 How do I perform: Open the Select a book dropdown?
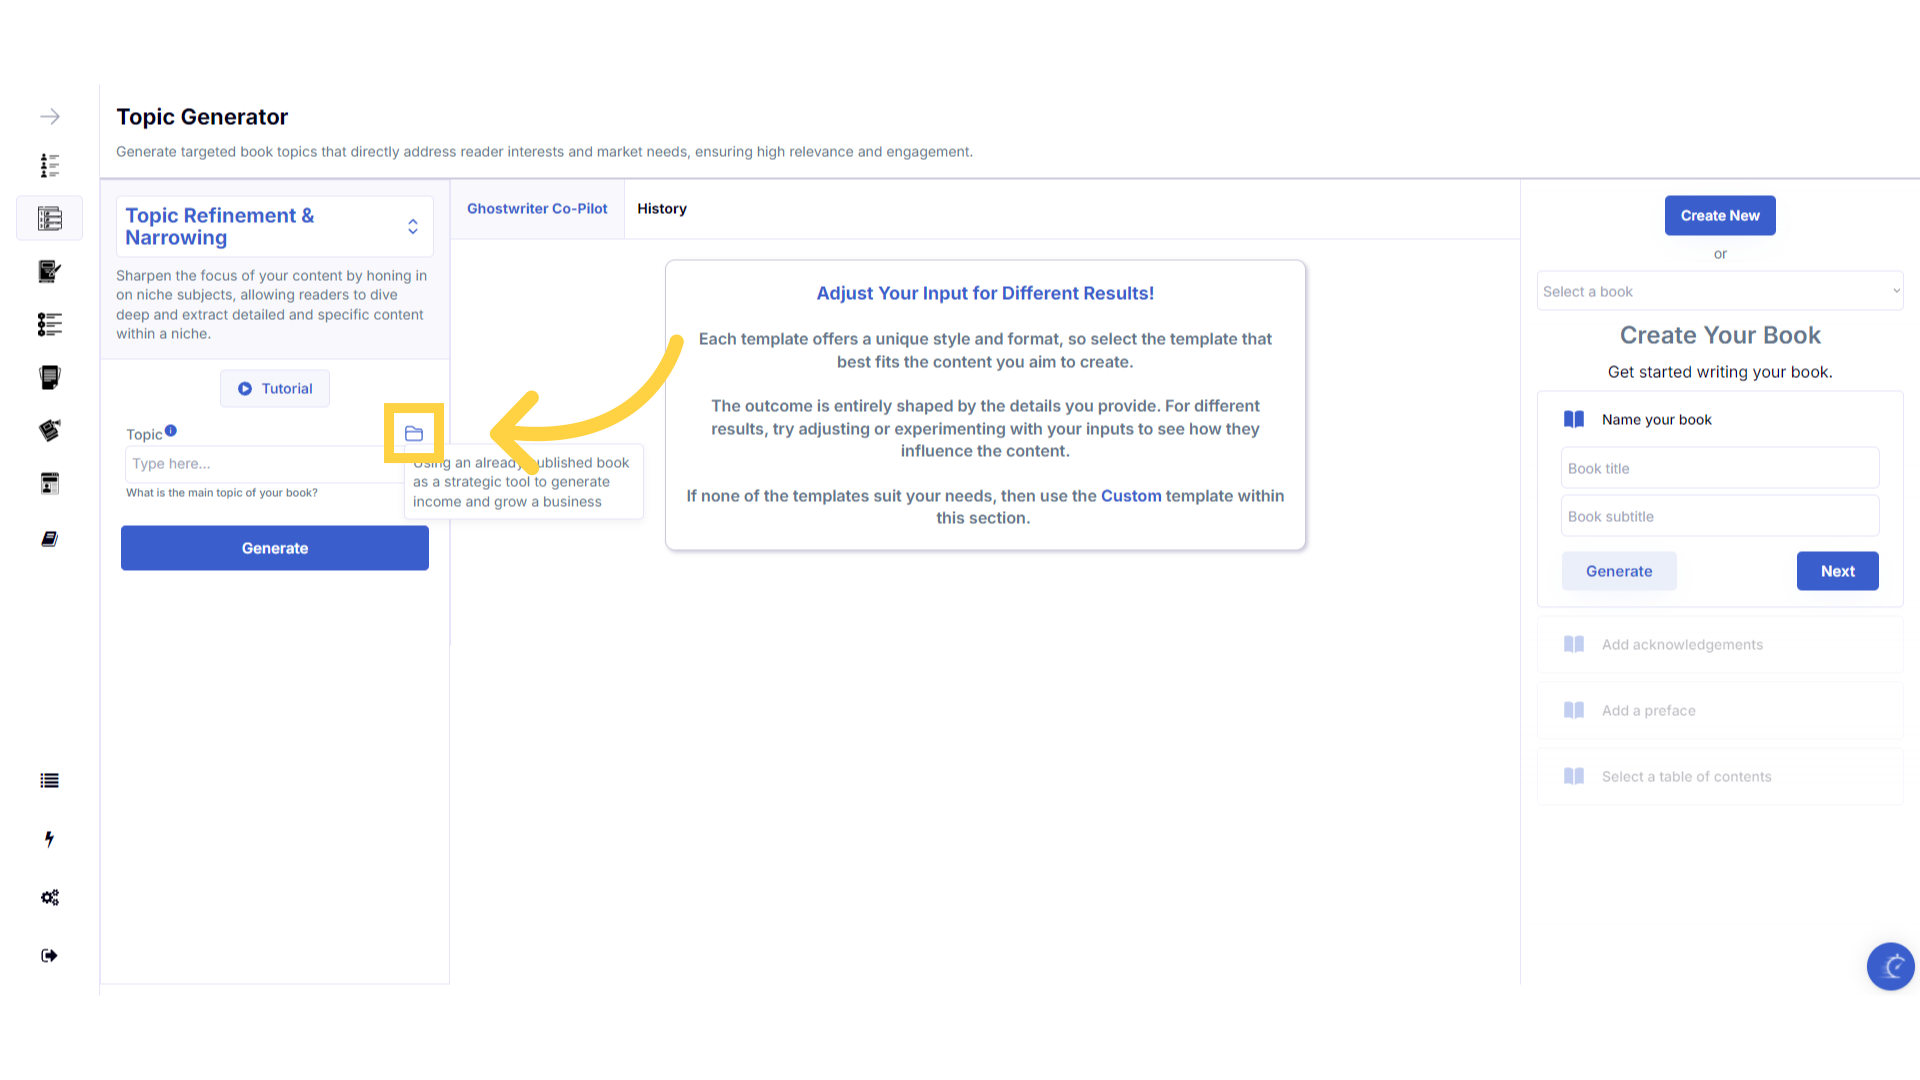pos(1719,291)
